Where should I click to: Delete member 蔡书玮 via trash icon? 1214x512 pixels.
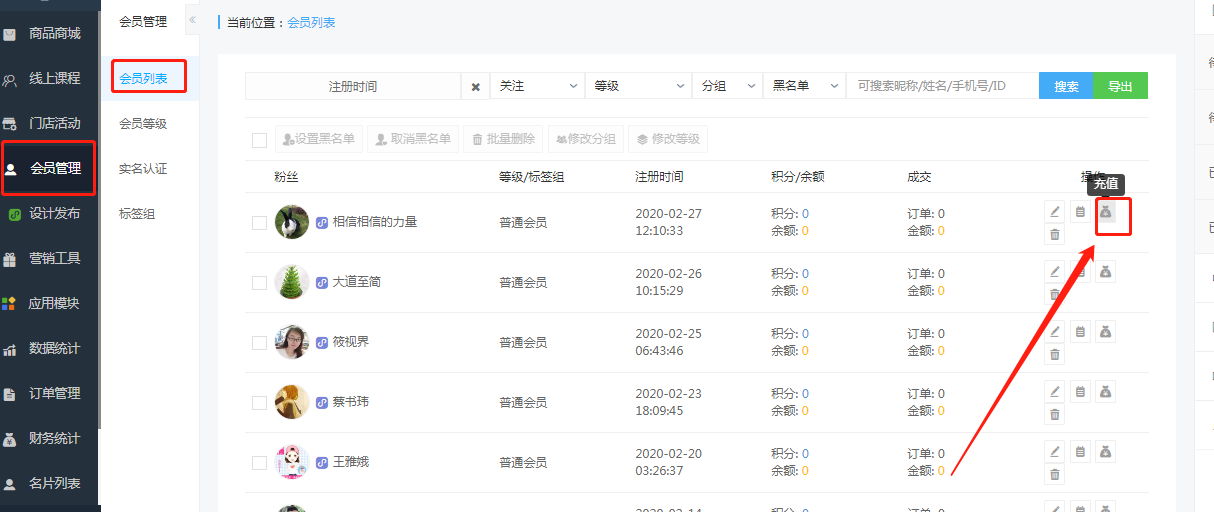(1054, 415)
